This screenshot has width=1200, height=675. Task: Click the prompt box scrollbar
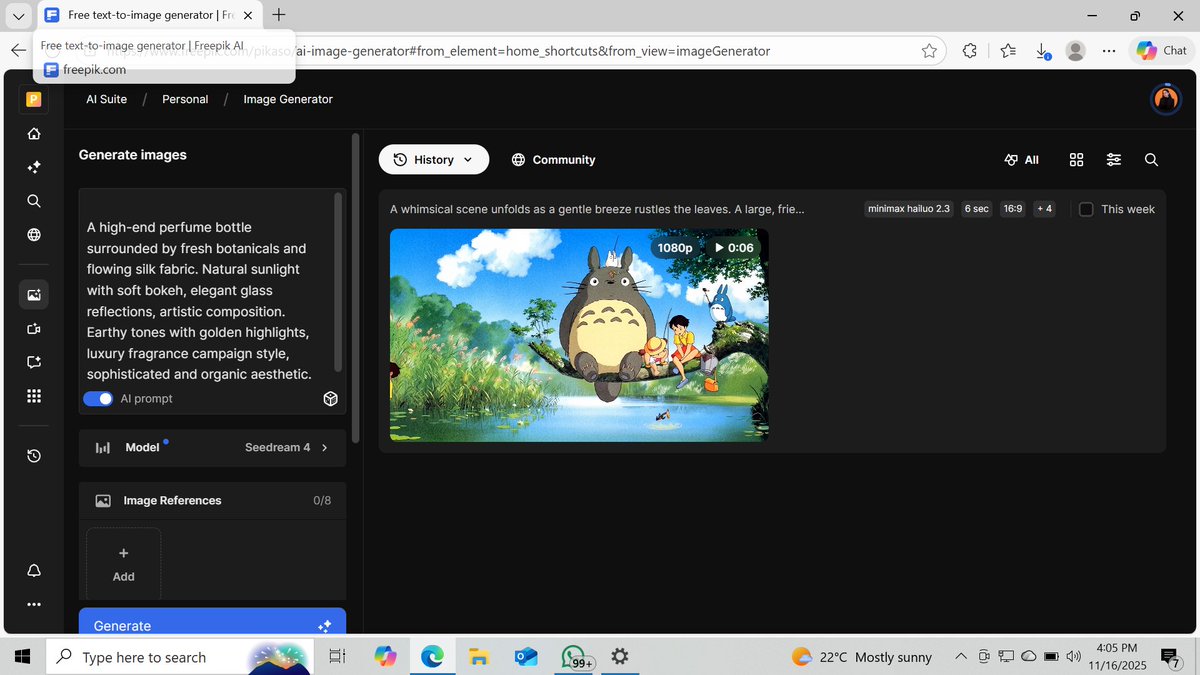(338, 283)
